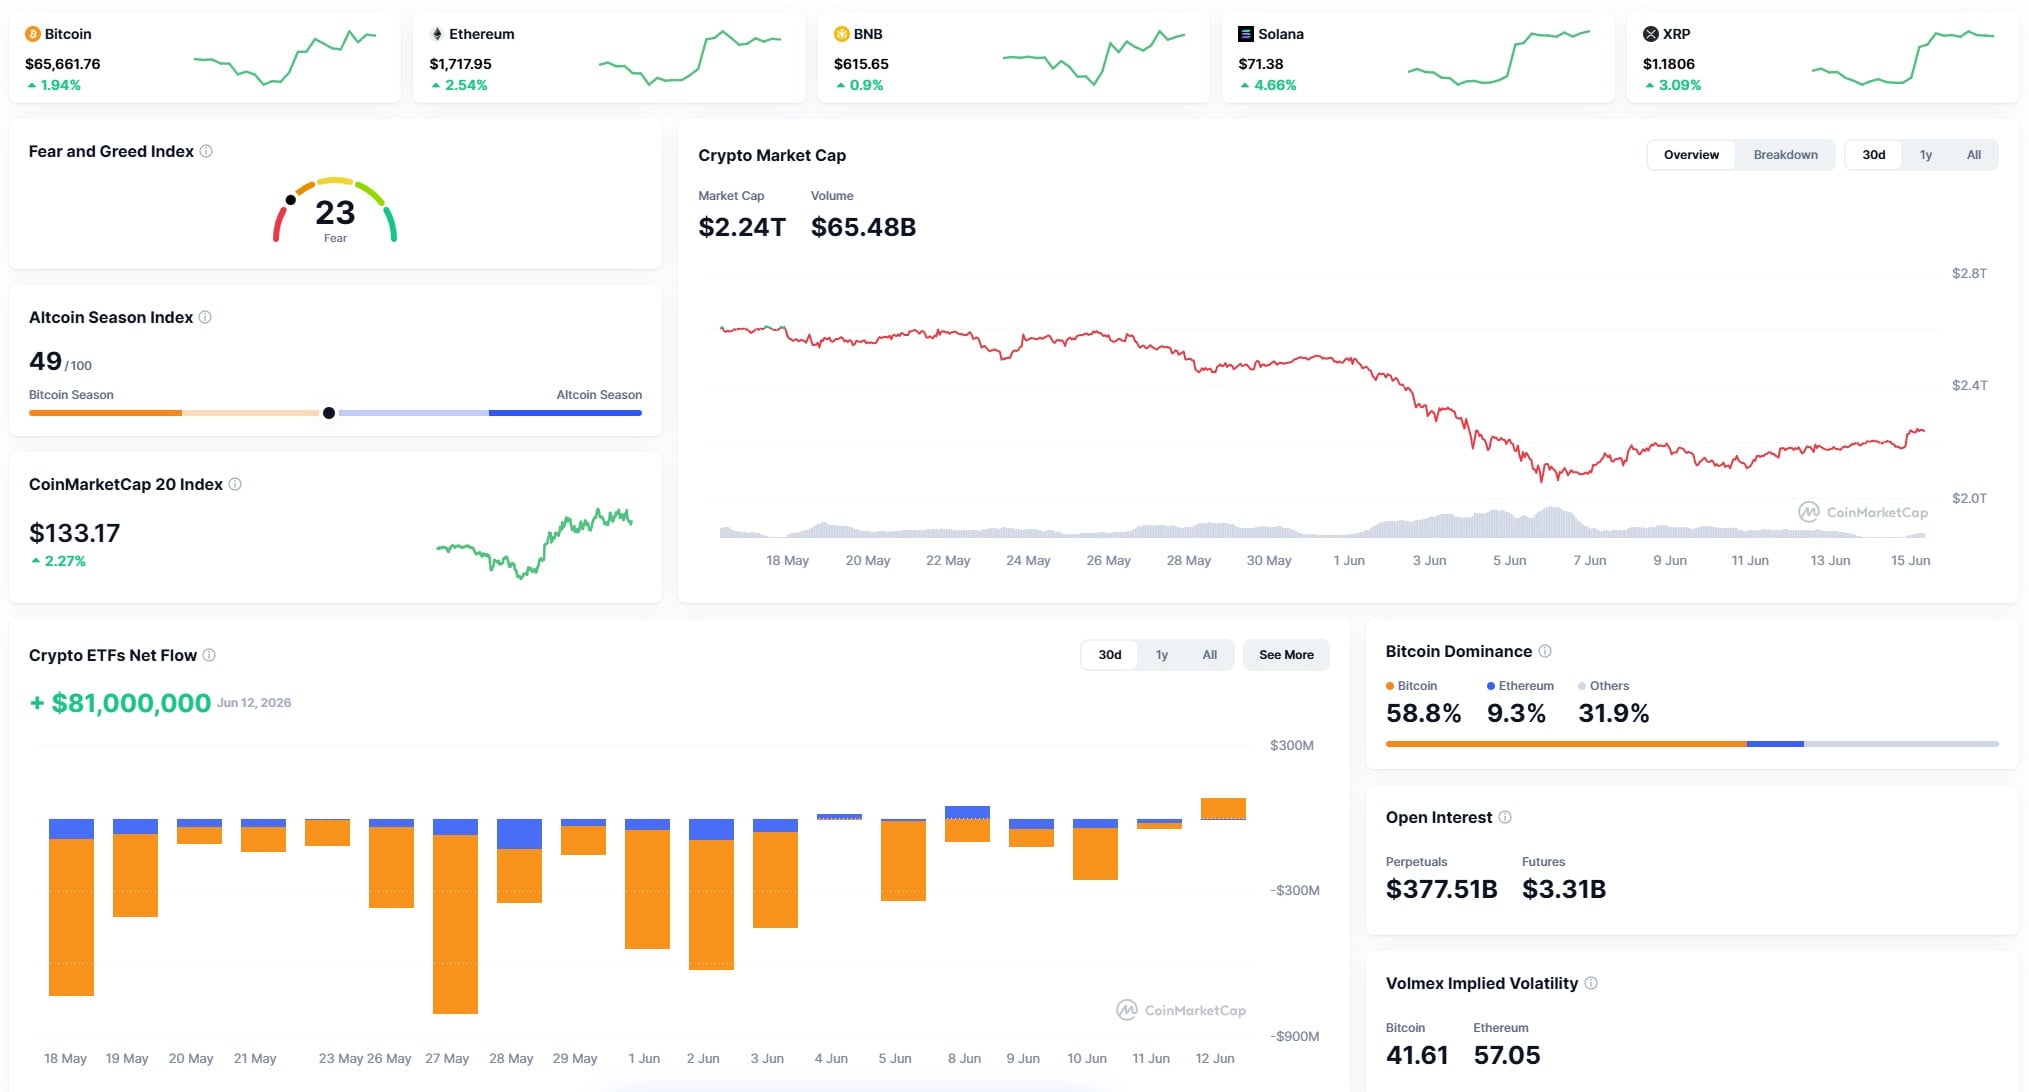The width and height of the screenshot is (2029, 1092).
Task: Click the $2.24T Market Cap value
Action: click(742, 227)
